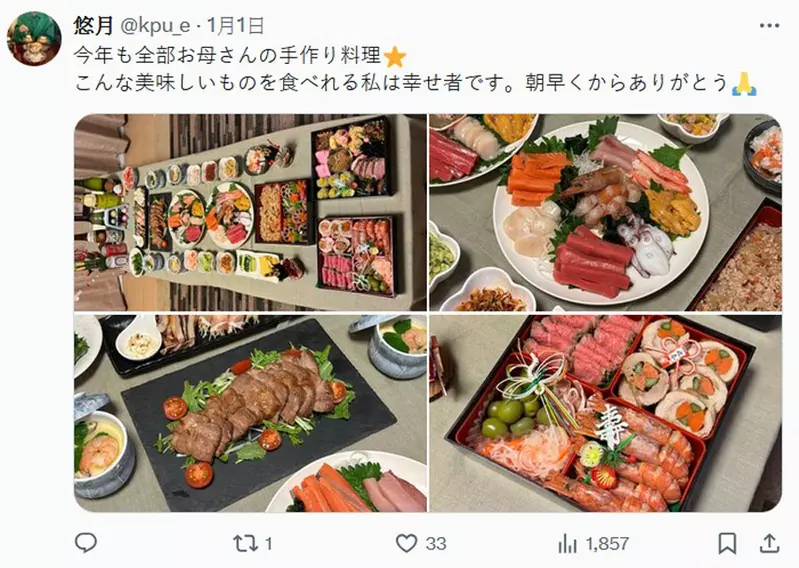Open the three-dot more options menu
The height and width of the screenshot is (568, 799).
click(x=769, y=25)
